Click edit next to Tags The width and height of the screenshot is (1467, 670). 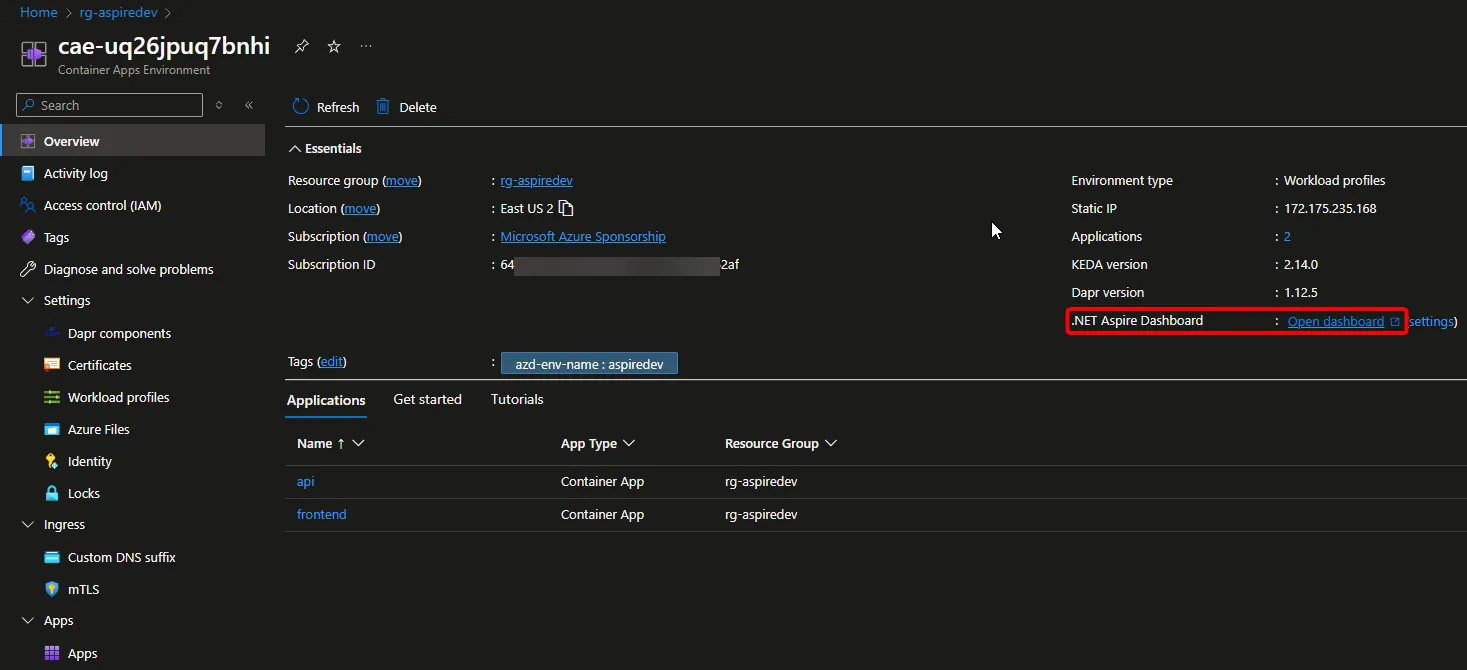click(331, 361)
